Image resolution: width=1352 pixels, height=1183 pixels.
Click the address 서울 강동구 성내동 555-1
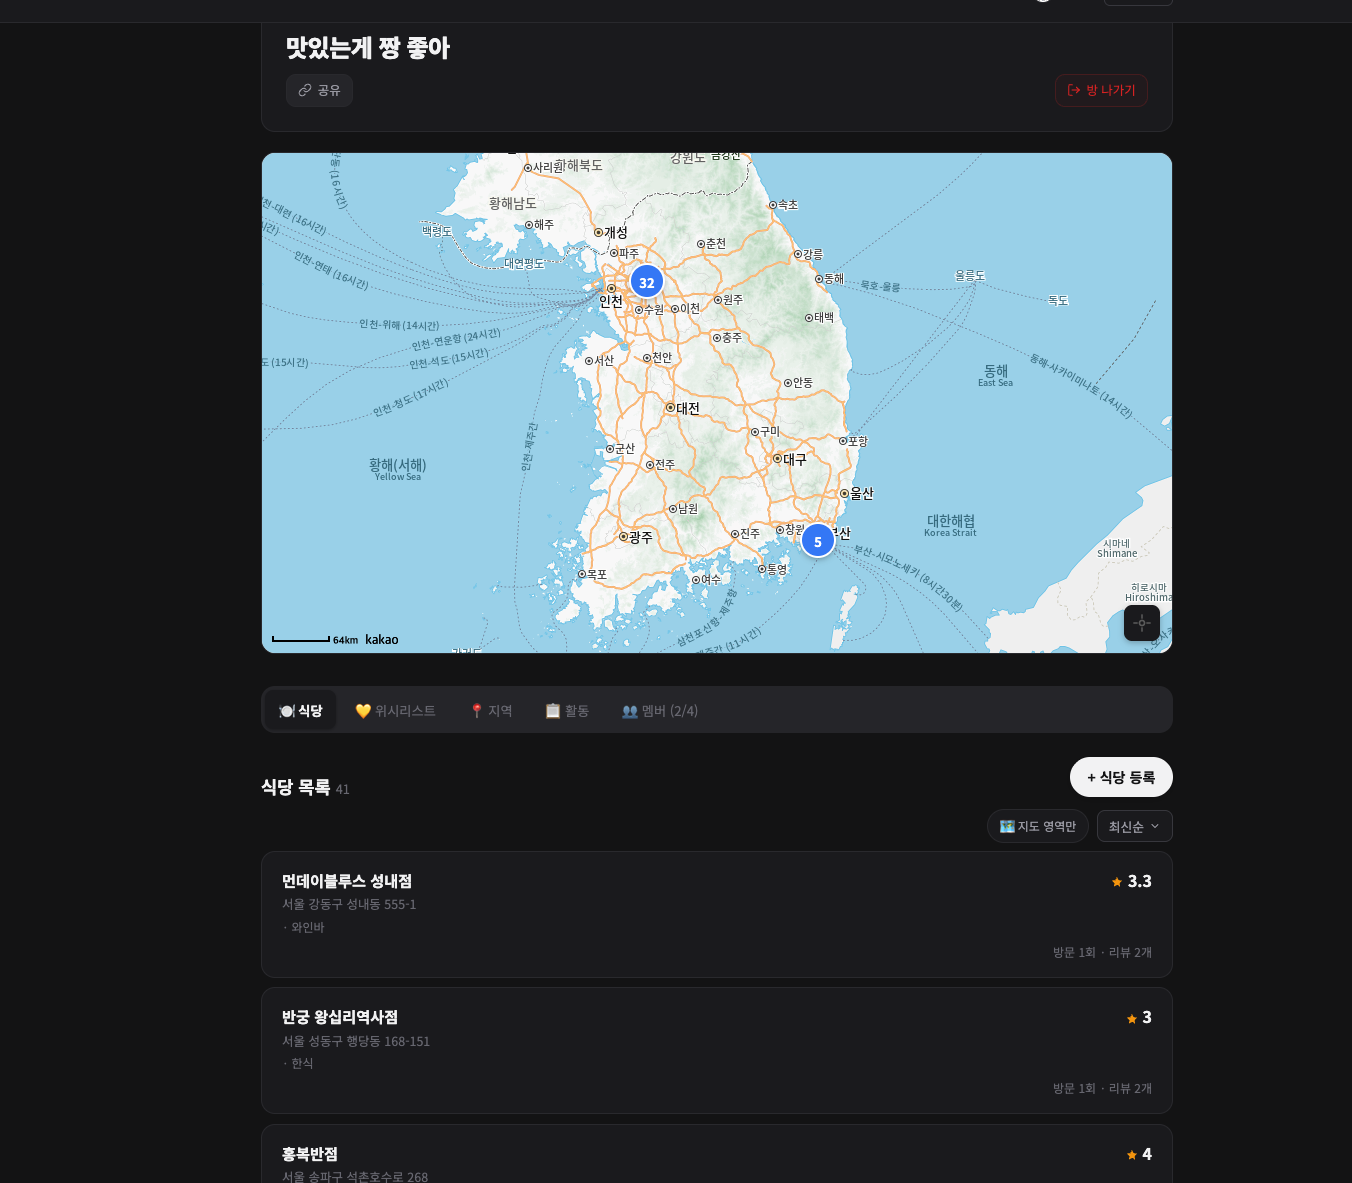pos(349,904)
